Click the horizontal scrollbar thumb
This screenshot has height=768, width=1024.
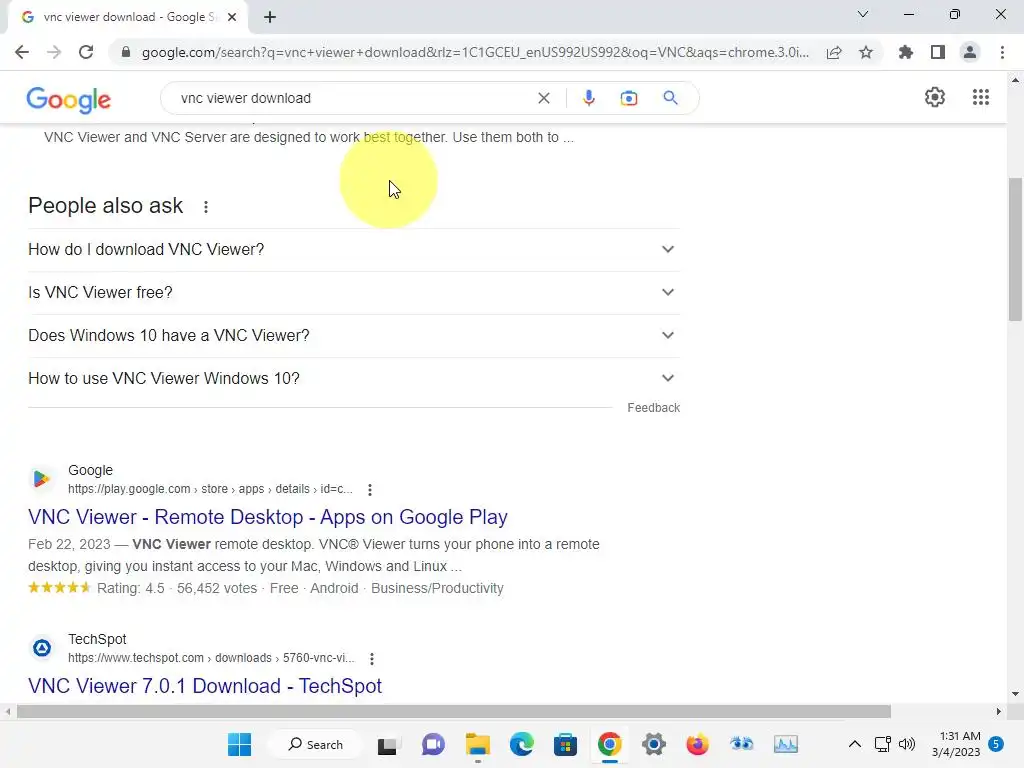(454, 712)
